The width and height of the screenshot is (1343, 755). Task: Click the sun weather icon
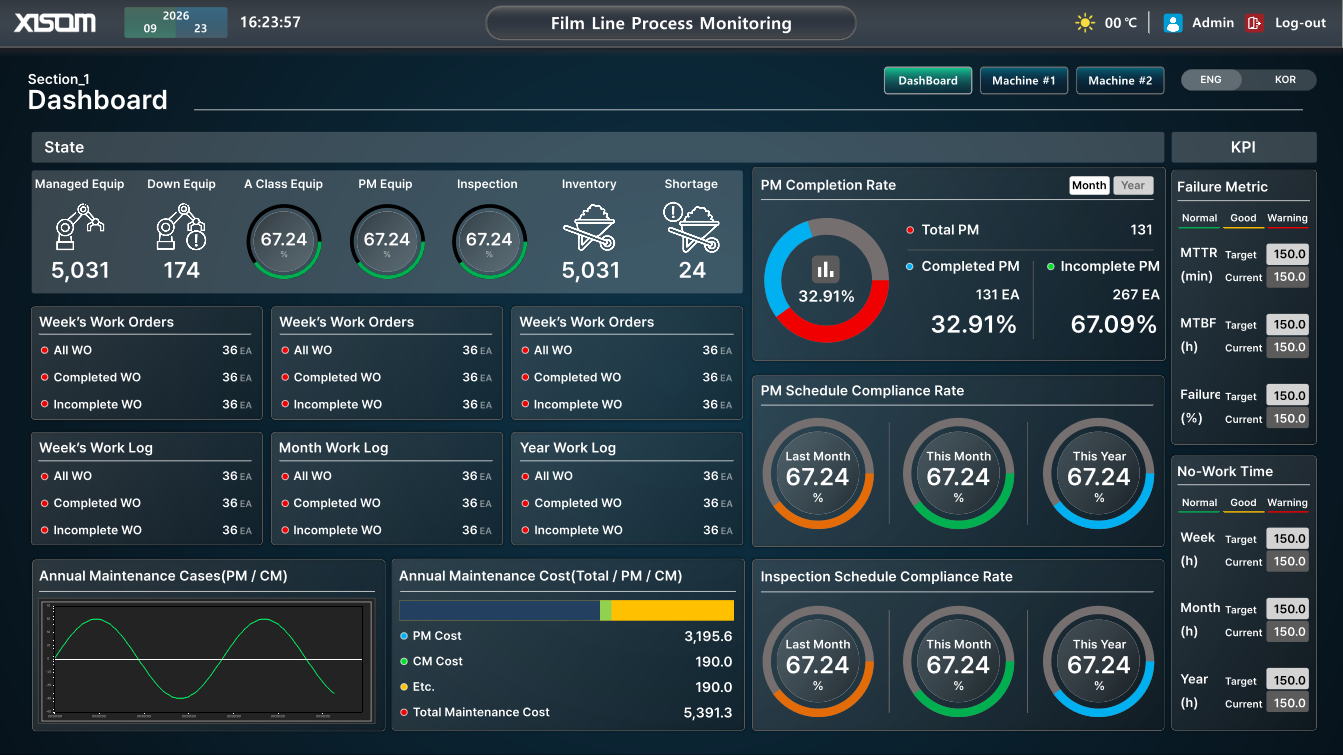[1085, 22]
